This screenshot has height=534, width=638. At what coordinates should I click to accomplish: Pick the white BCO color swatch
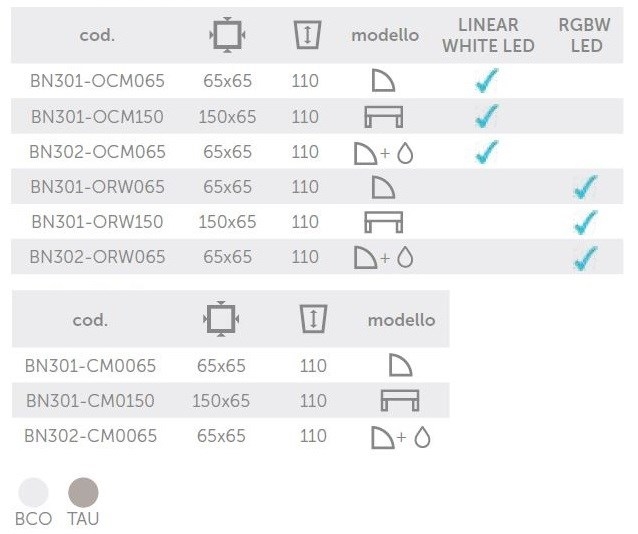(33, 492)
